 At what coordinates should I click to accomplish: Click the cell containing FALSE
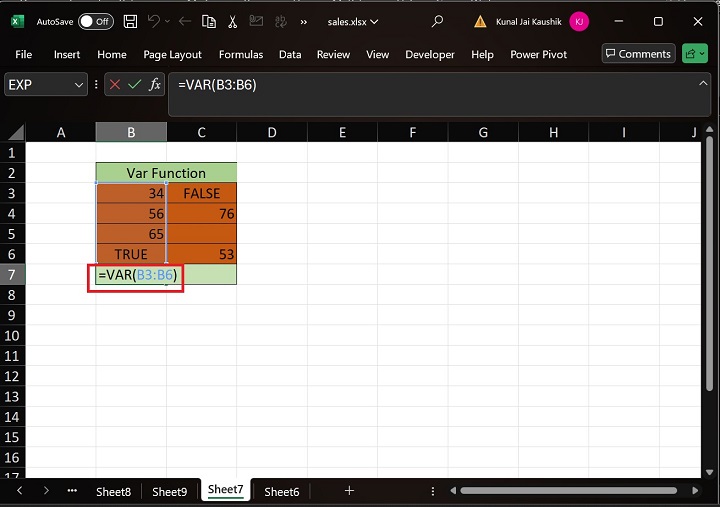[x=202, y=193]
